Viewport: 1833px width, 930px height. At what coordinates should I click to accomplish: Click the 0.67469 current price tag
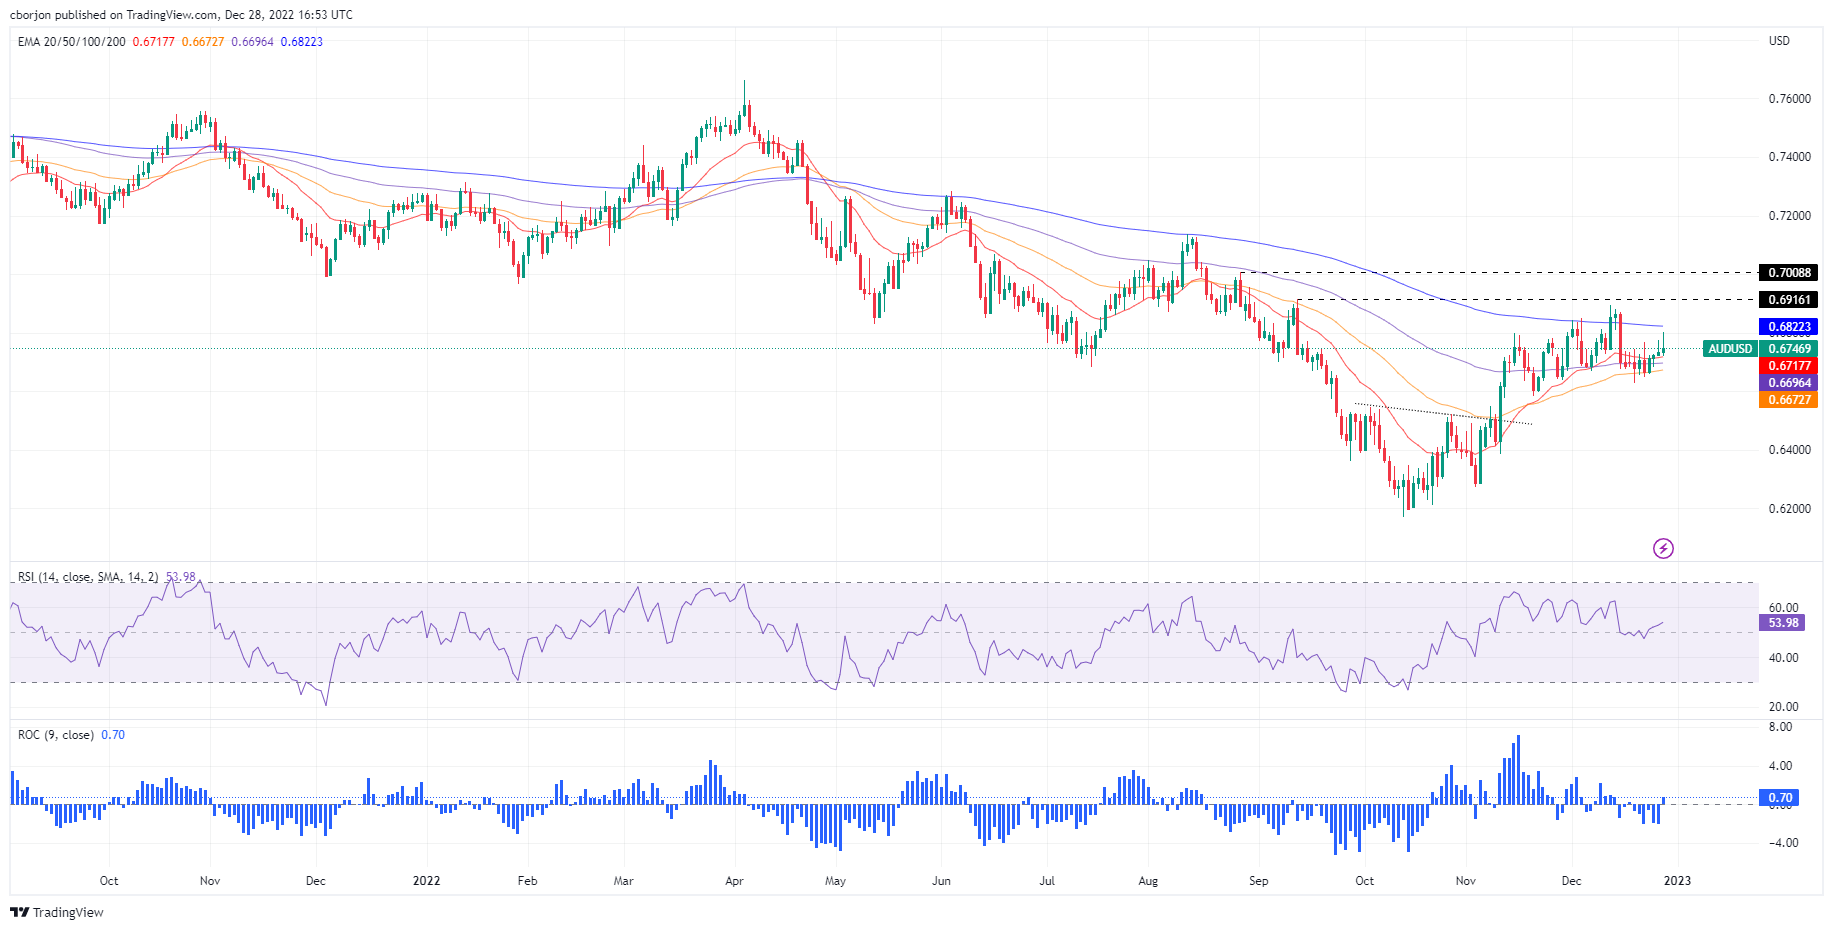(x=1789, y=349)
